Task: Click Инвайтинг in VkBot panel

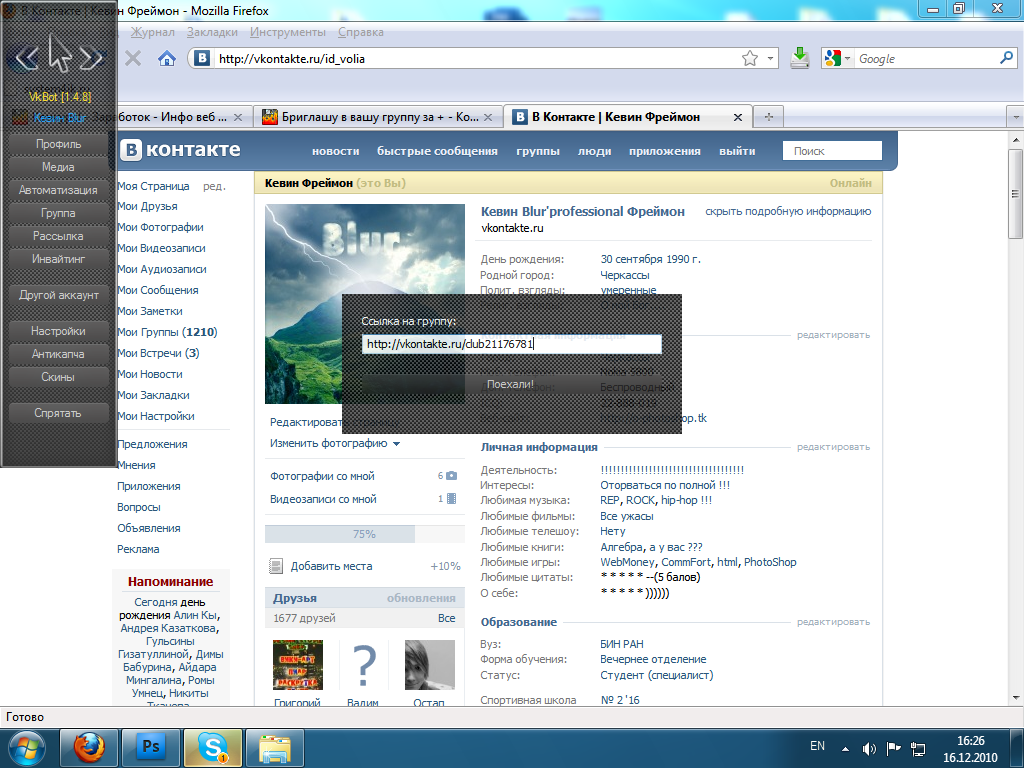Action: click(58, 259)
